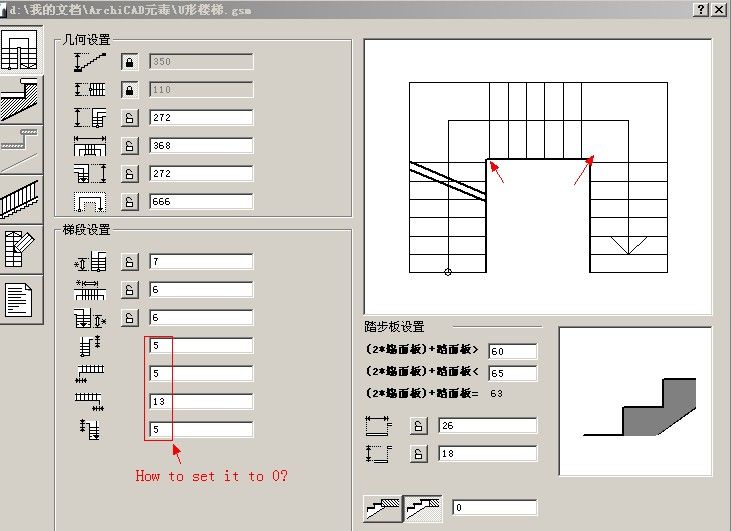Click the riser height dimension icon
The width and height of the screenshot is (731, 531).
(x=379, y=454)
